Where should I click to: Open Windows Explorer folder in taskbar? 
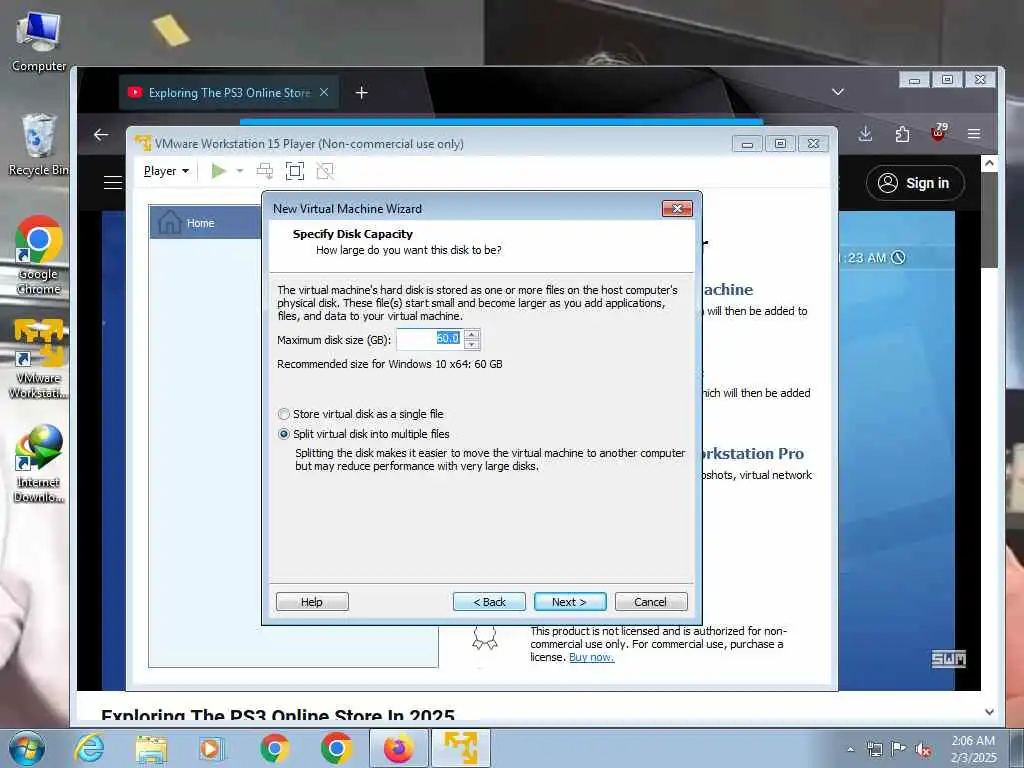[152, 748]
